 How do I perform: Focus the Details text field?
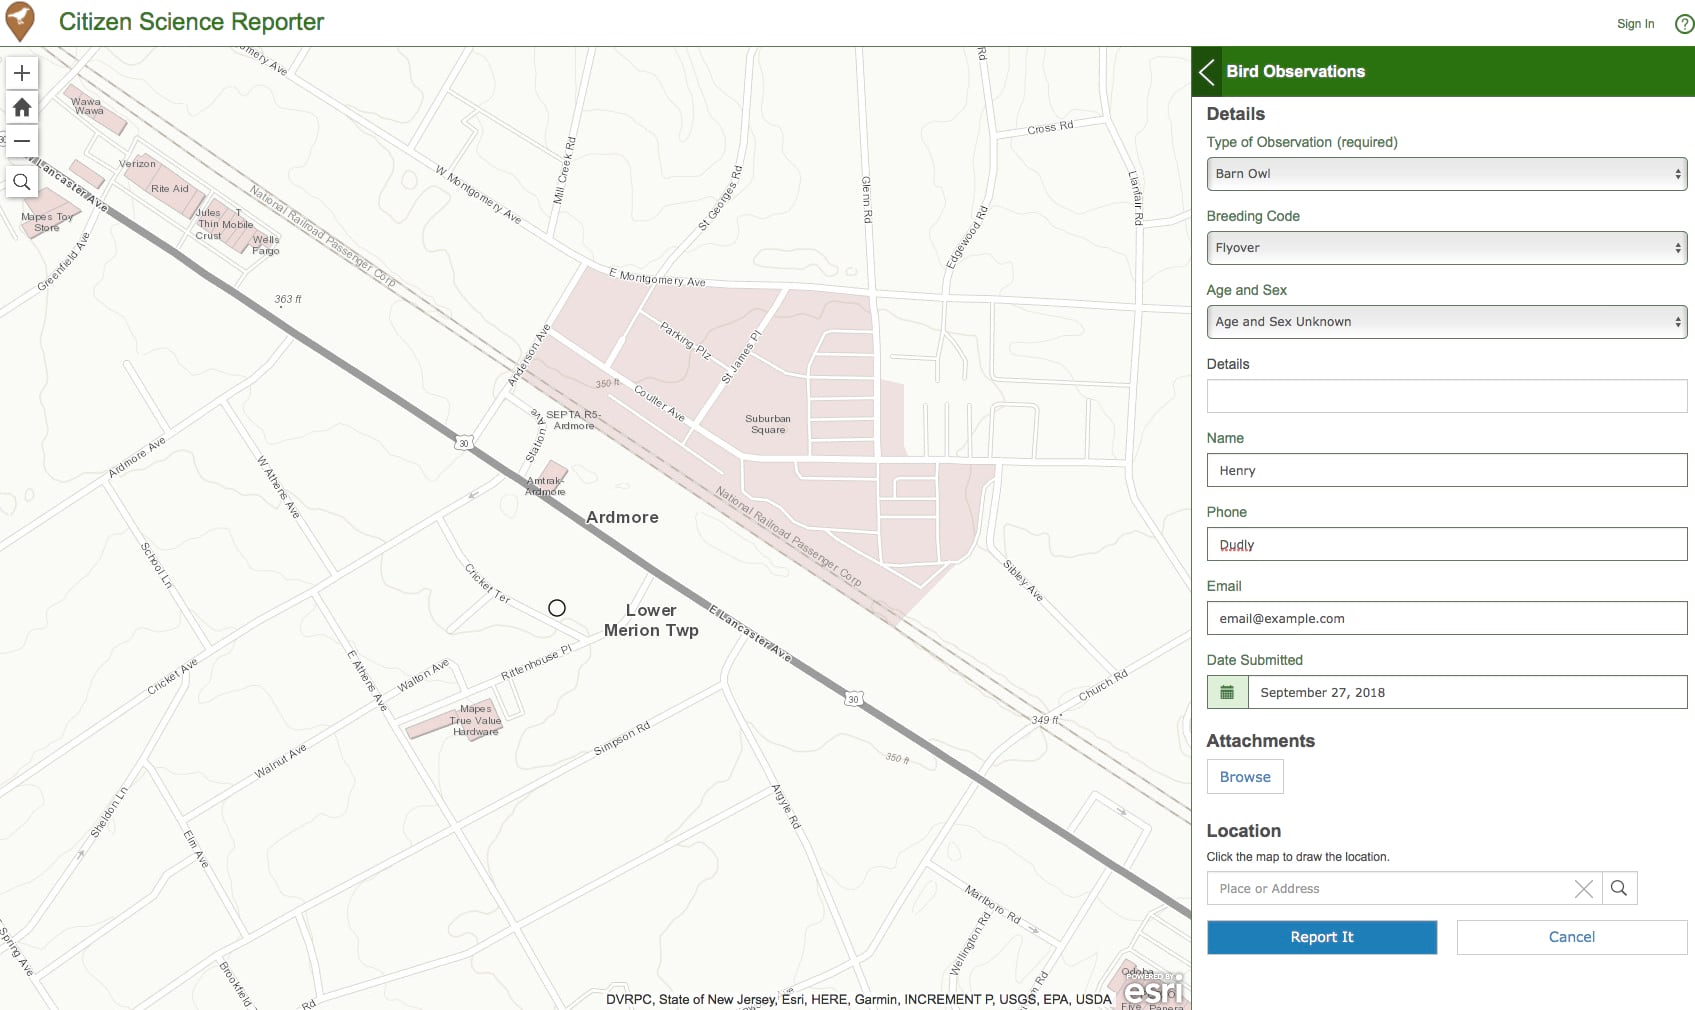pos(1446,396)
